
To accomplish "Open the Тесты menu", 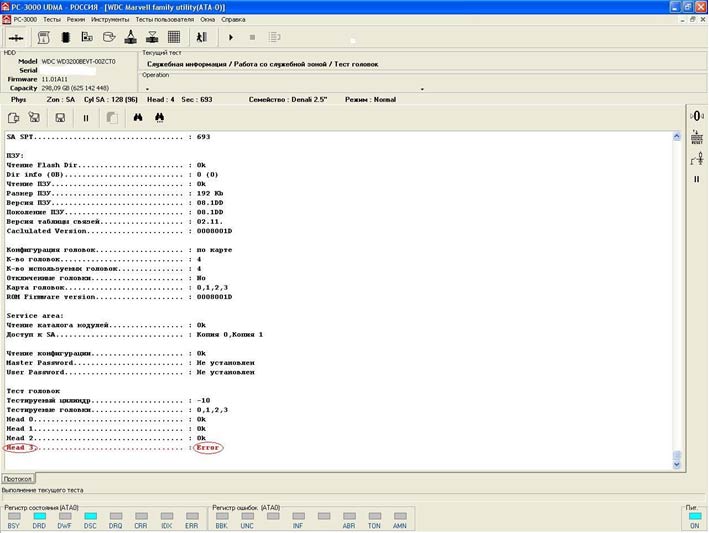I will click(52, 20).
